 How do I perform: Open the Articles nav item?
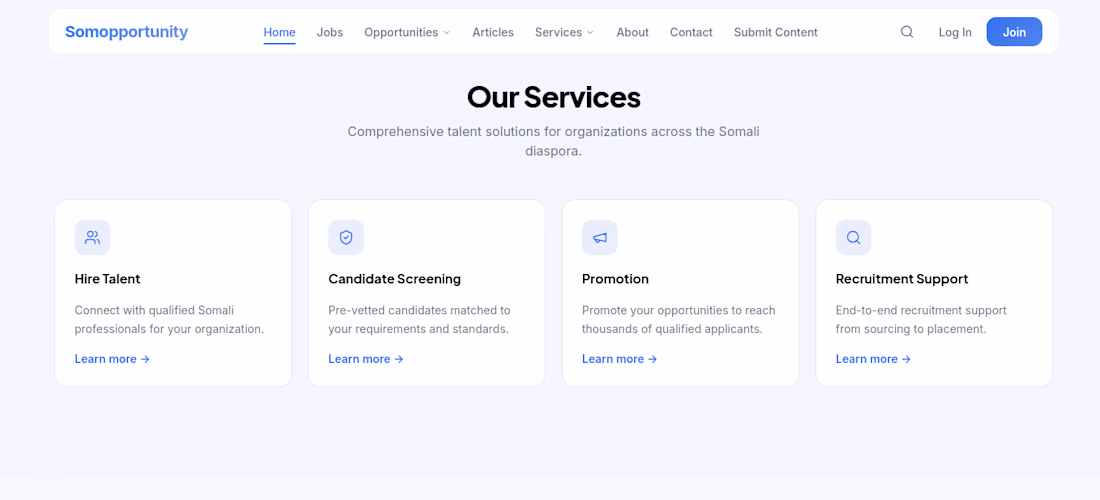(x=493, y=32)
